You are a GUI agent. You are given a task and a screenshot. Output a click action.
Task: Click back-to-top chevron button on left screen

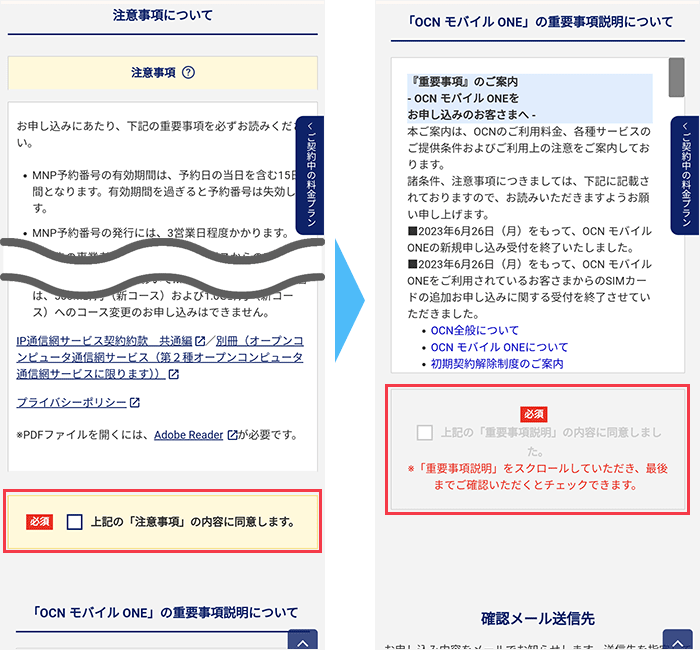(303, 640)
